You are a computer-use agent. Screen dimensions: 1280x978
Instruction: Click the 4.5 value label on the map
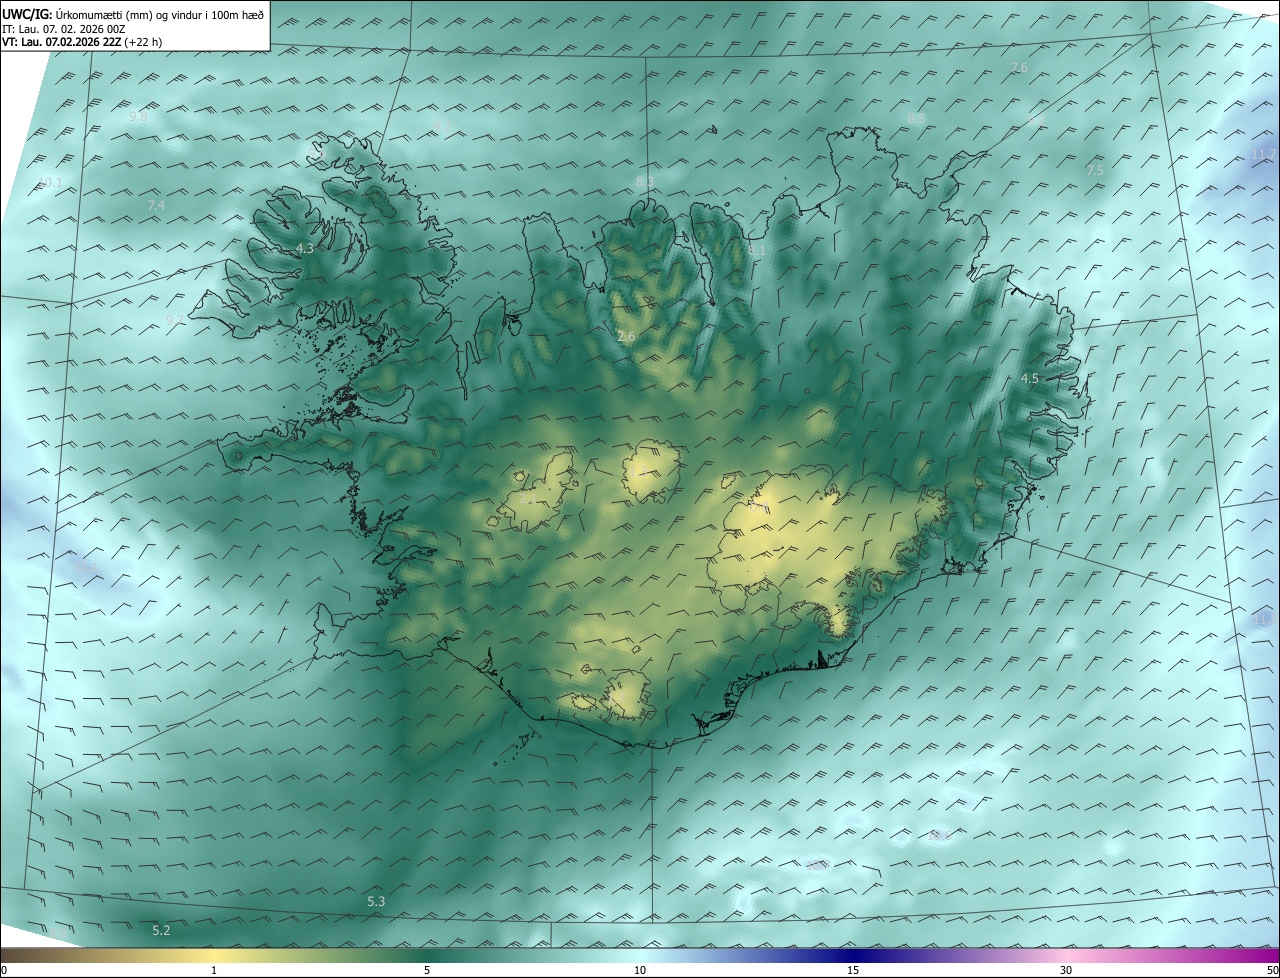[1029, 378]
